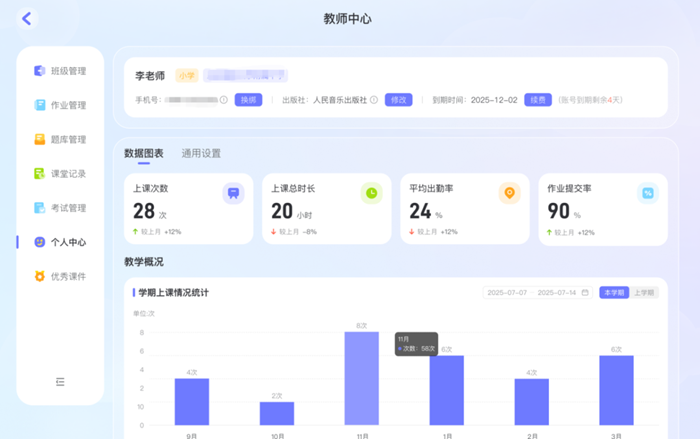Viewport: 700px width, 439px height.
Task: Click the start date 2025-07-07 field
Action: tap(507, 292)
